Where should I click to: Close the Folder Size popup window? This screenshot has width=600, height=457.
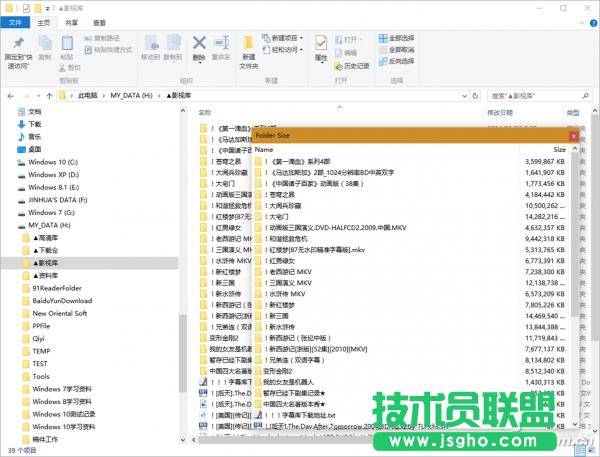click(573, 133)
